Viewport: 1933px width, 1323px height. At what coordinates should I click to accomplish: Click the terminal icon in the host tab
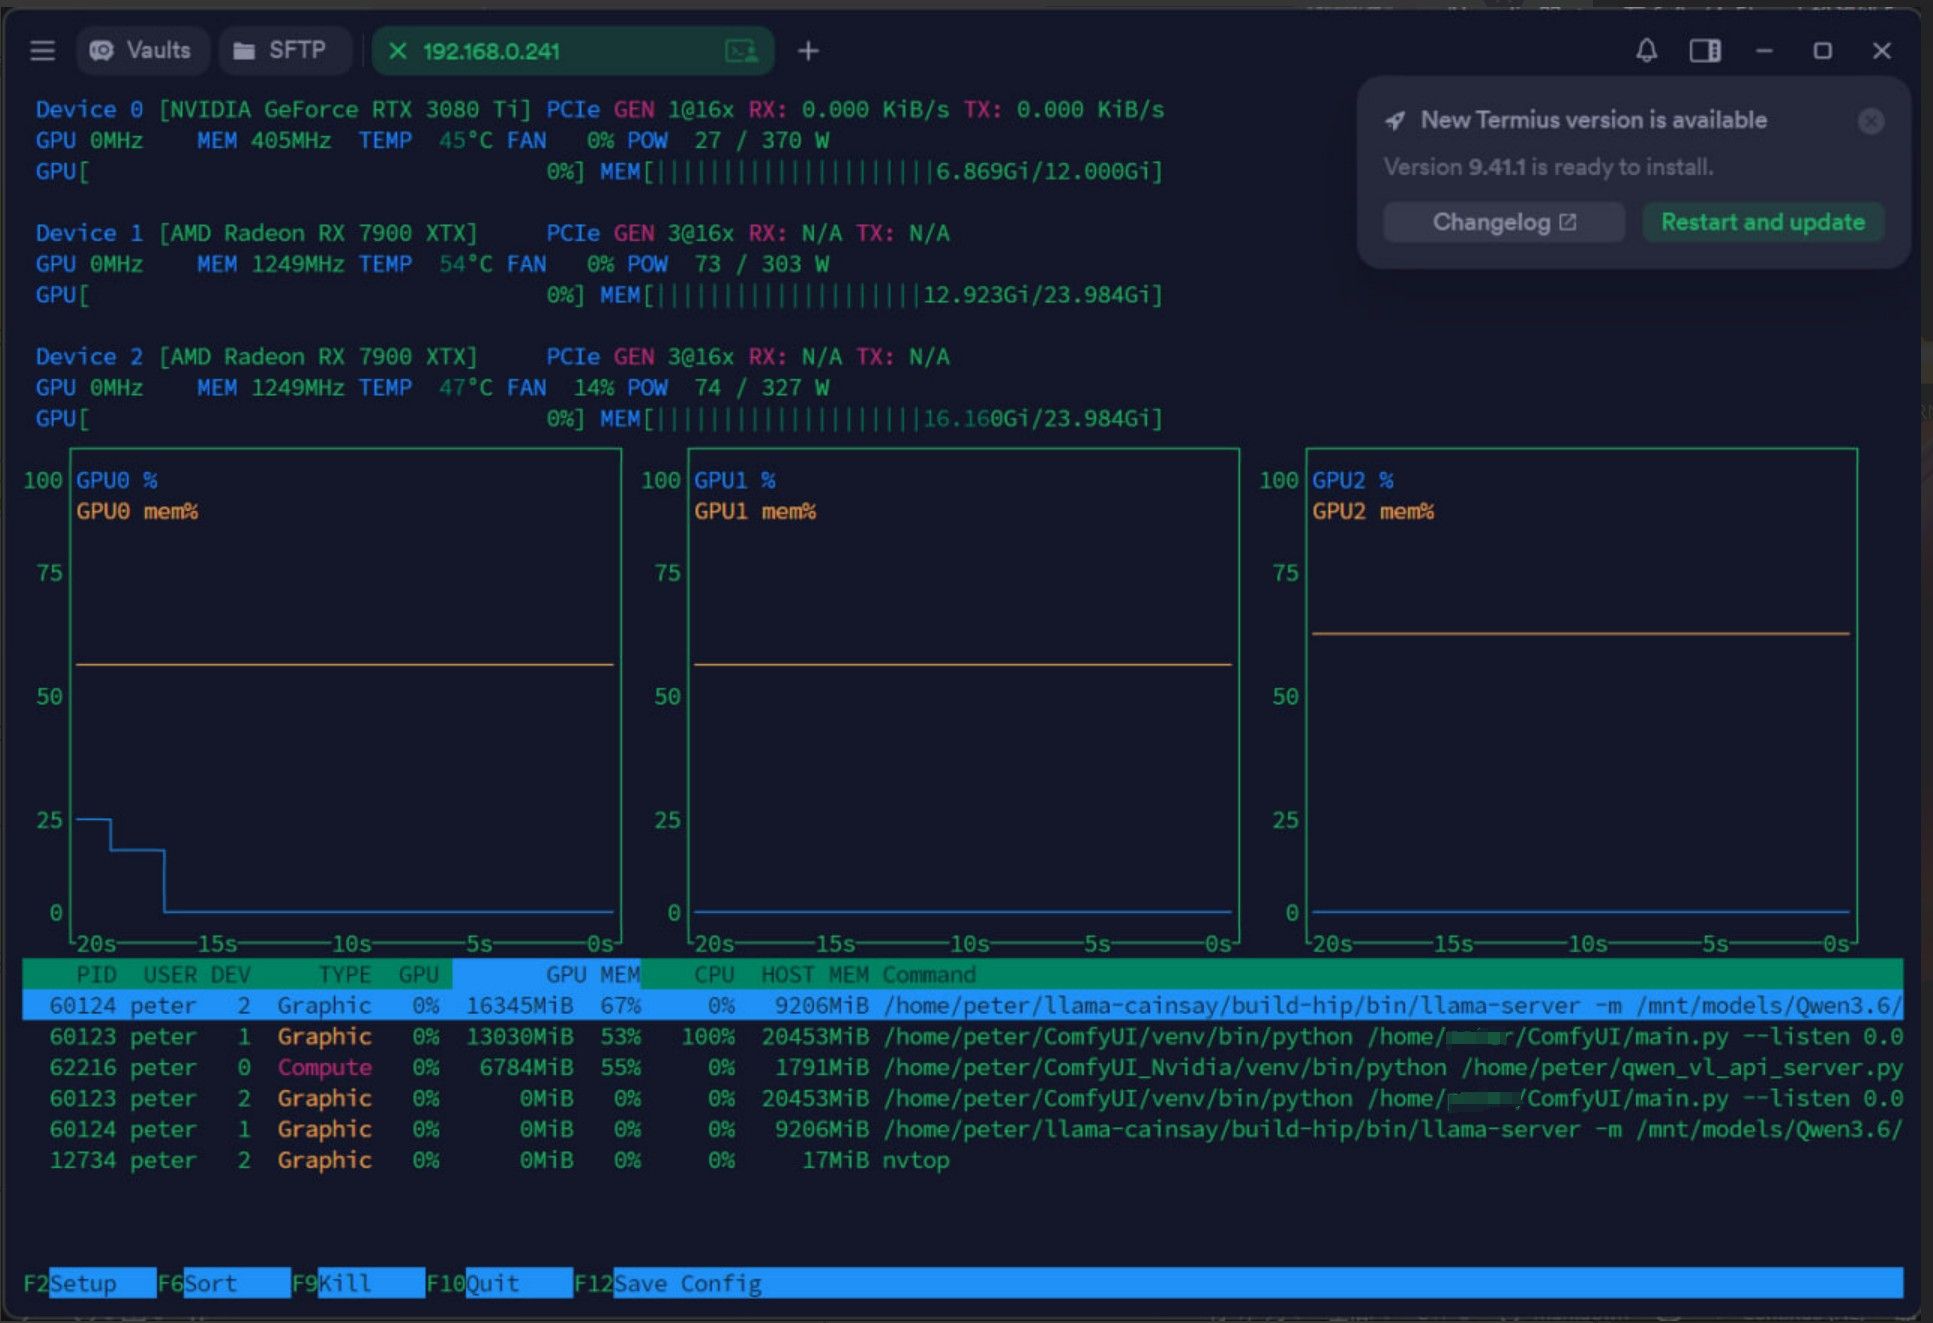click(x=741, y=51)
